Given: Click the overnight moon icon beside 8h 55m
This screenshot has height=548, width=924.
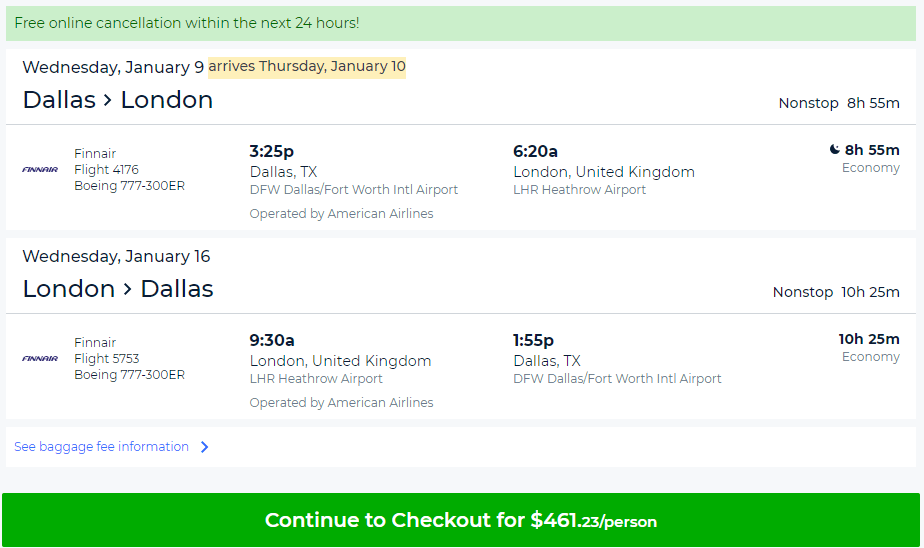Looking at the screenshot, I should [x=834, y=150].
